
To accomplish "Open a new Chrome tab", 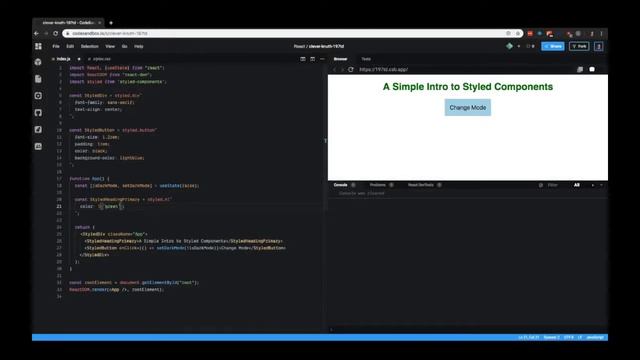I will tap(111, 23).
